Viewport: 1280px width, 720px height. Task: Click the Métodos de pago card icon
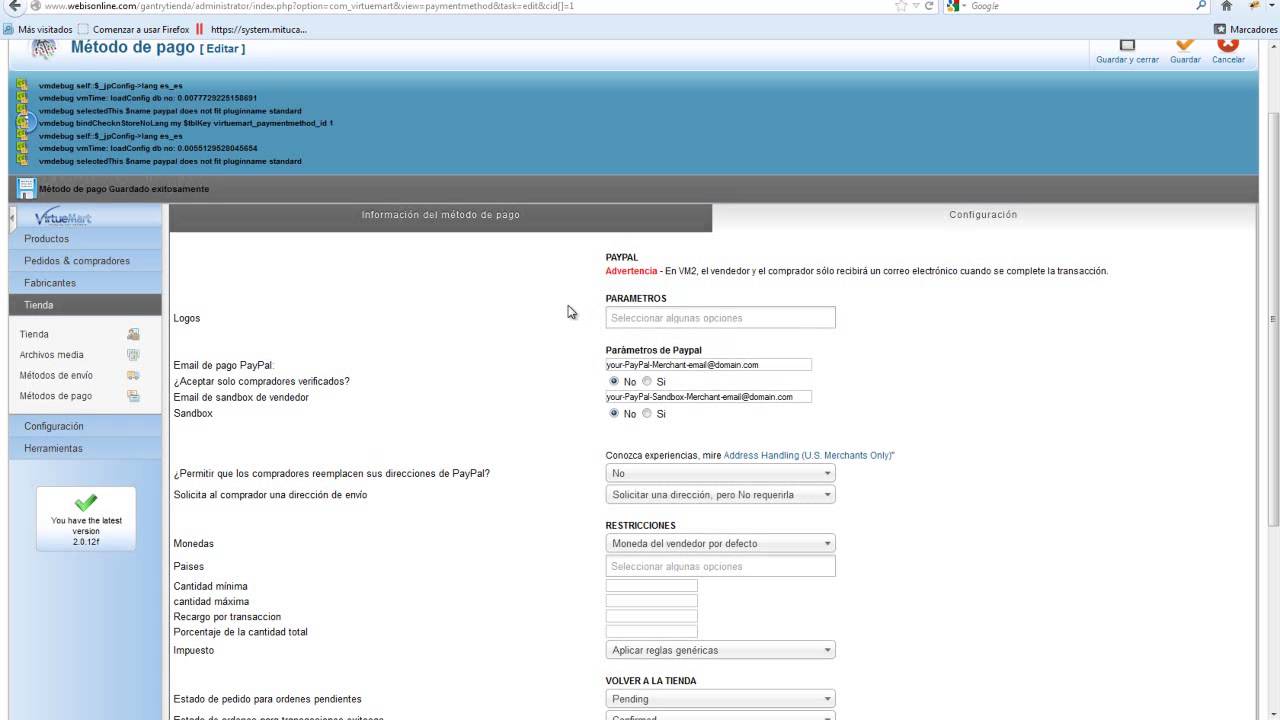click(x=133, y=396)
